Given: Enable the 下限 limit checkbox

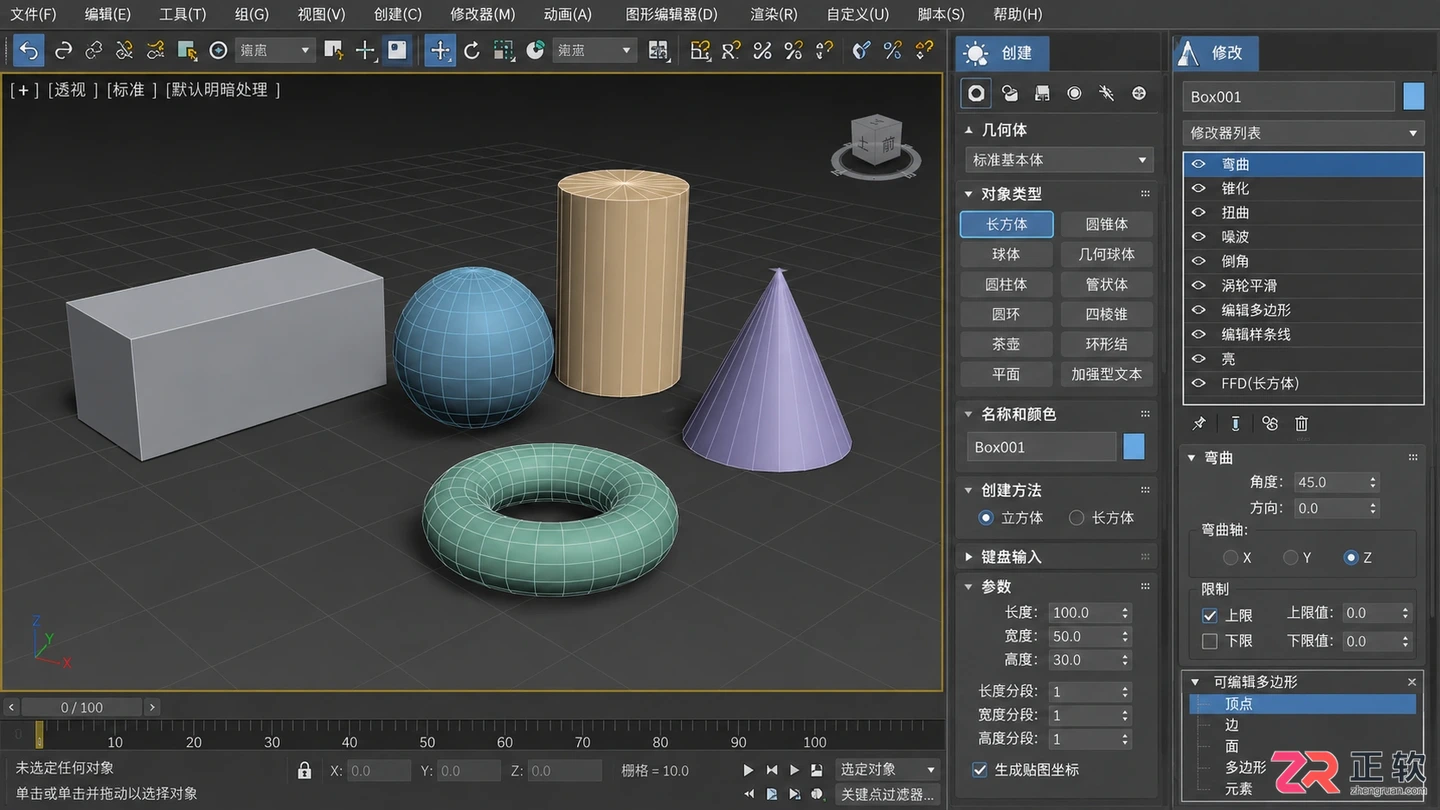Looking at the screenshot, I should point(1210,641).
